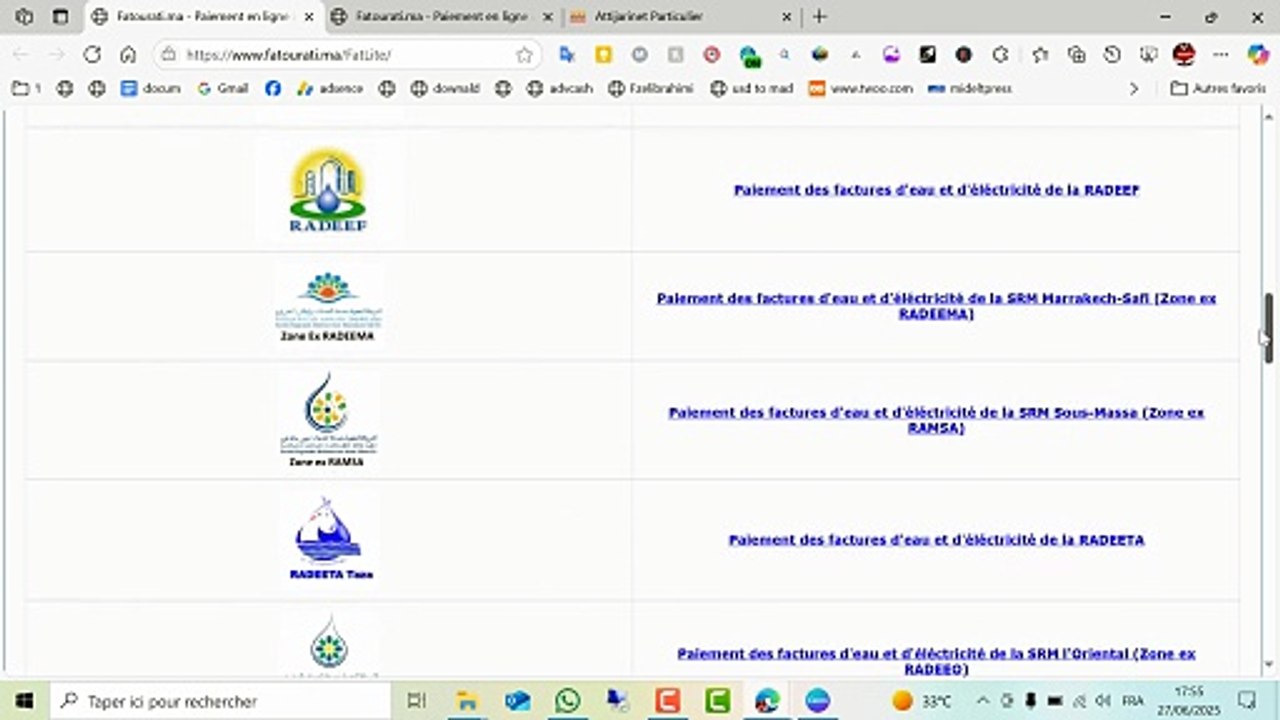Click the RADEEF logo image
Image resolution: width=1280 pixels, height=720 pixels.
click(328, 190)
